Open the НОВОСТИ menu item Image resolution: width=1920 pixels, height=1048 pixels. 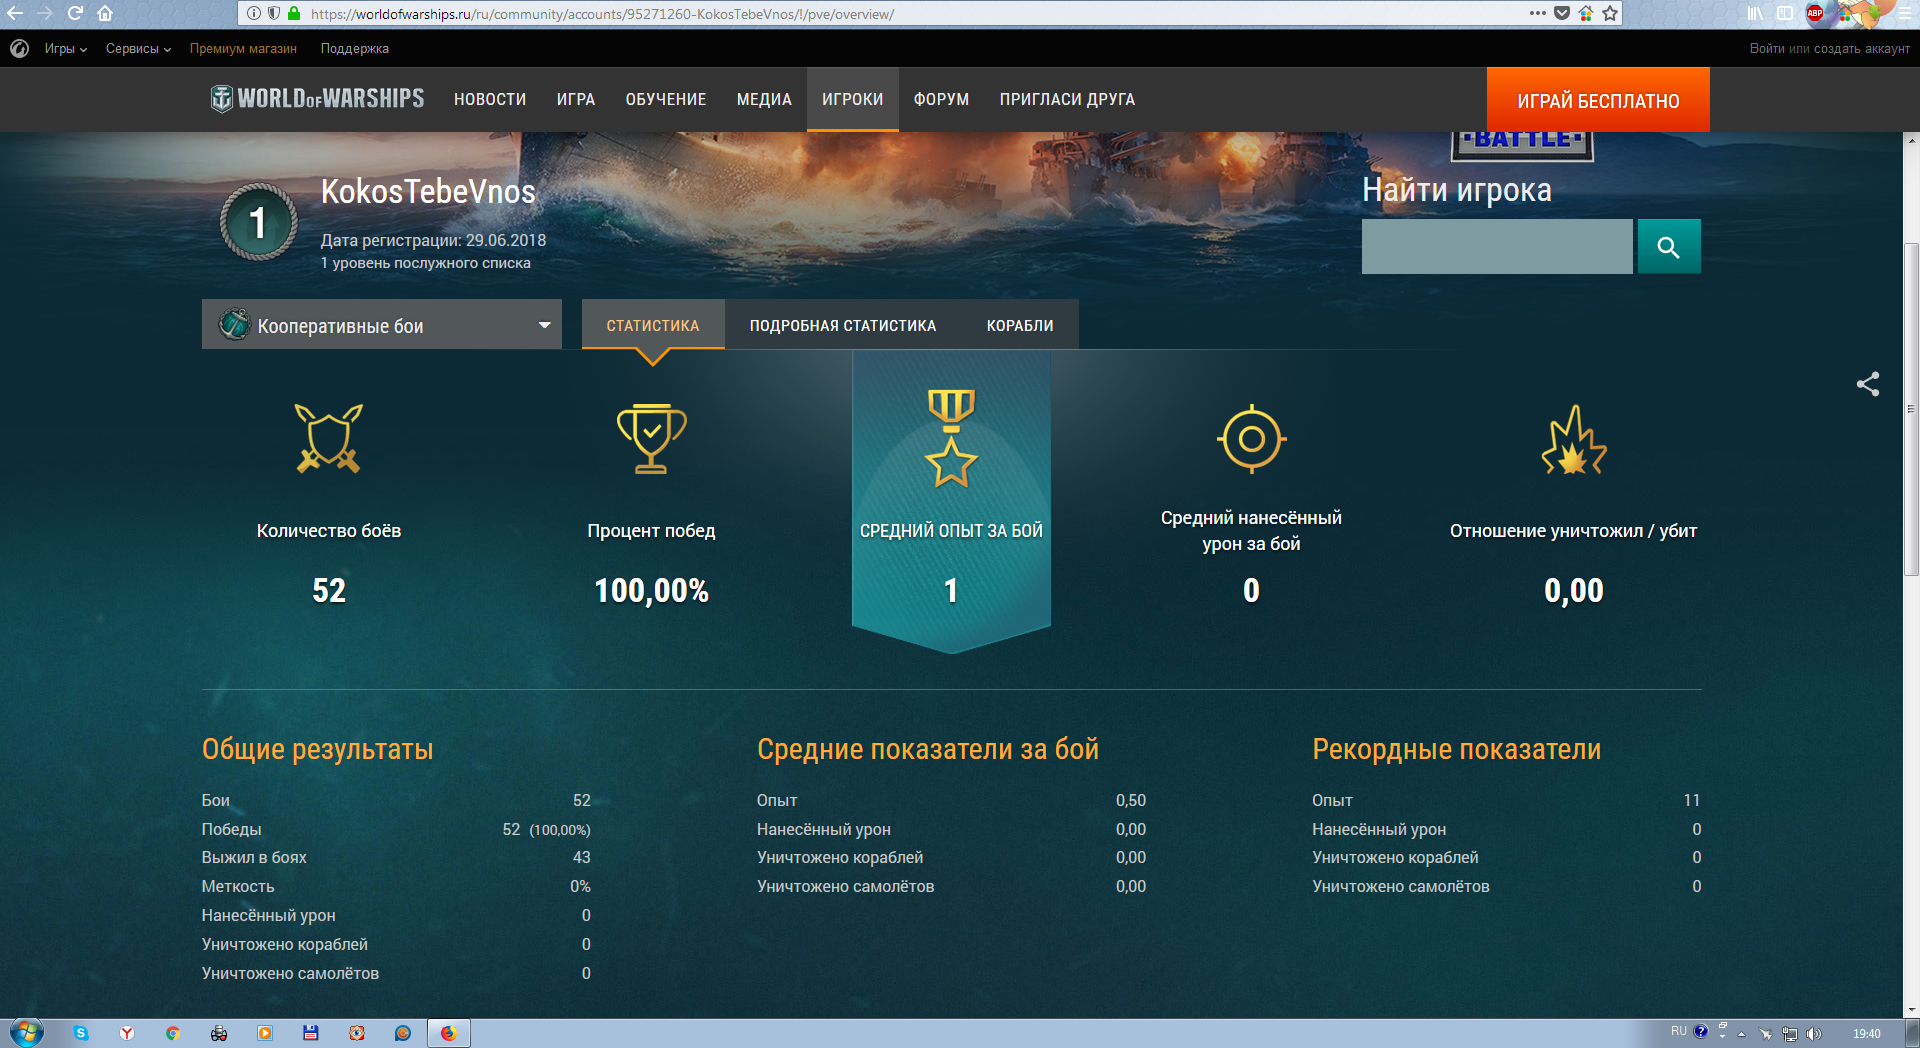coord(490,99)
